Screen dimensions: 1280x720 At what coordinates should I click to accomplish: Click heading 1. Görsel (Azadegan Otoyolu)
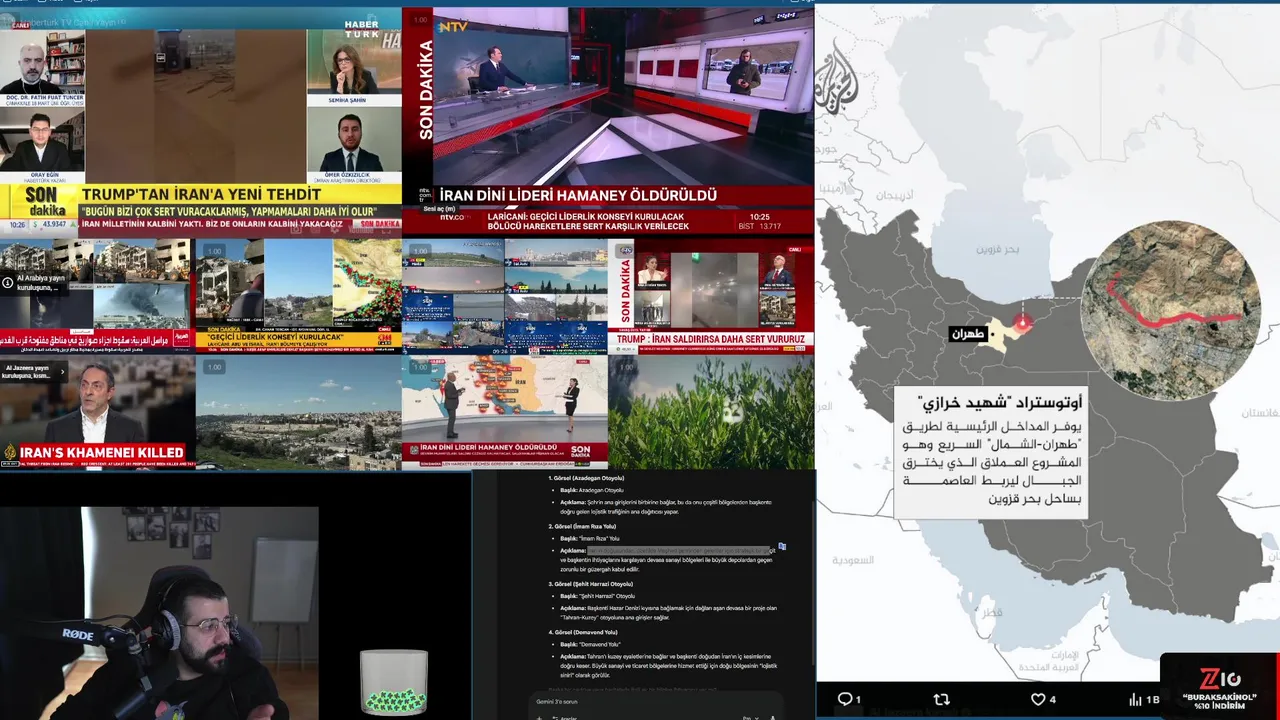[x=586, y=478]
